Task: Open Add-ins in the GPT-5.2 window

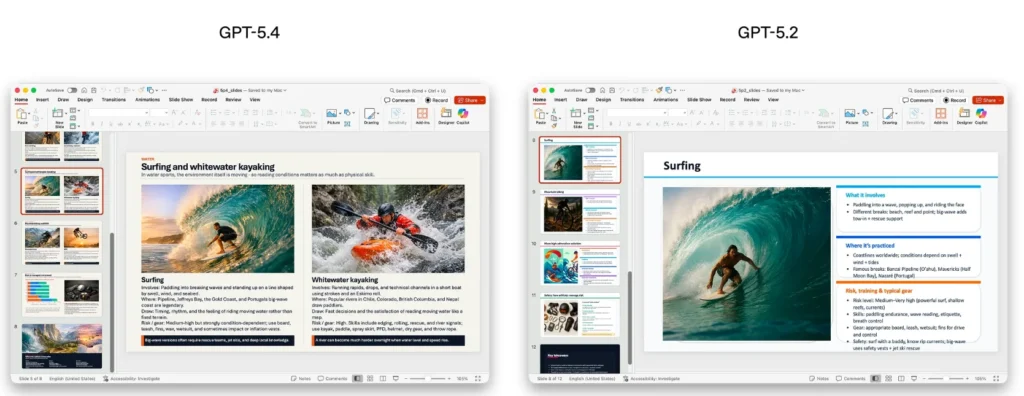Action: click(940, 116)
